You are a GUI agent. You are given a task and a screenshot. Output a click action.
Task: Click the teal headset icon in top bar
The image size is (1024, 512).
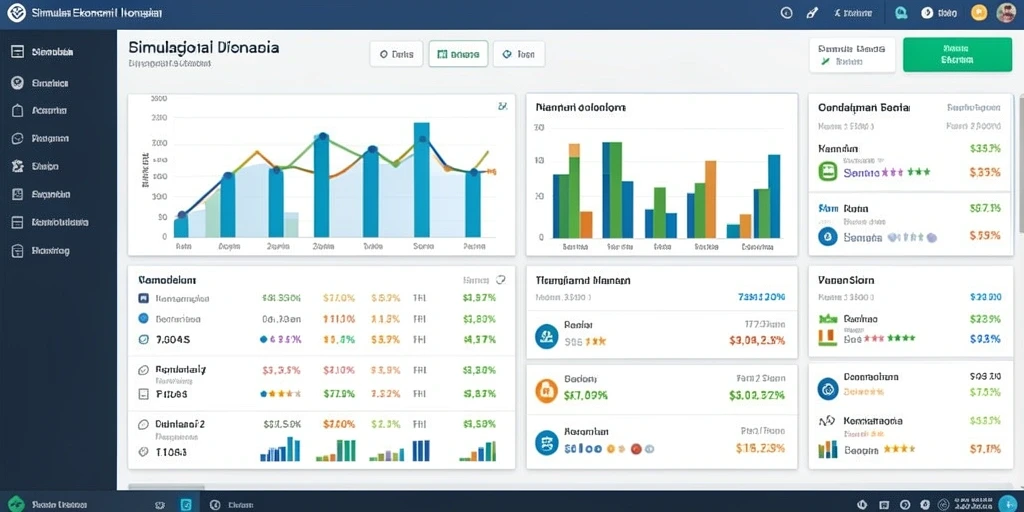[x=901, y=12]
